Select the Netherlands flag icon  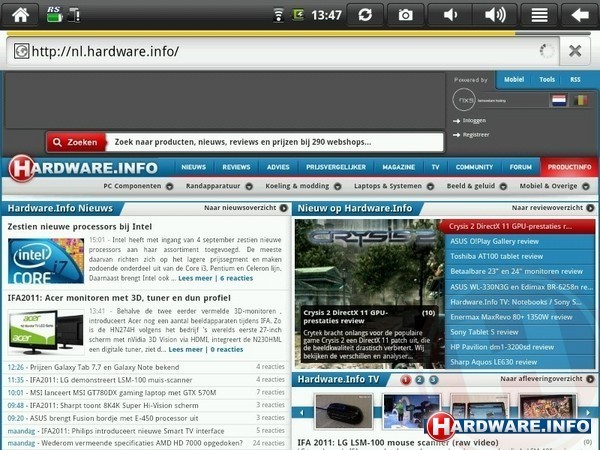[559, 101]
